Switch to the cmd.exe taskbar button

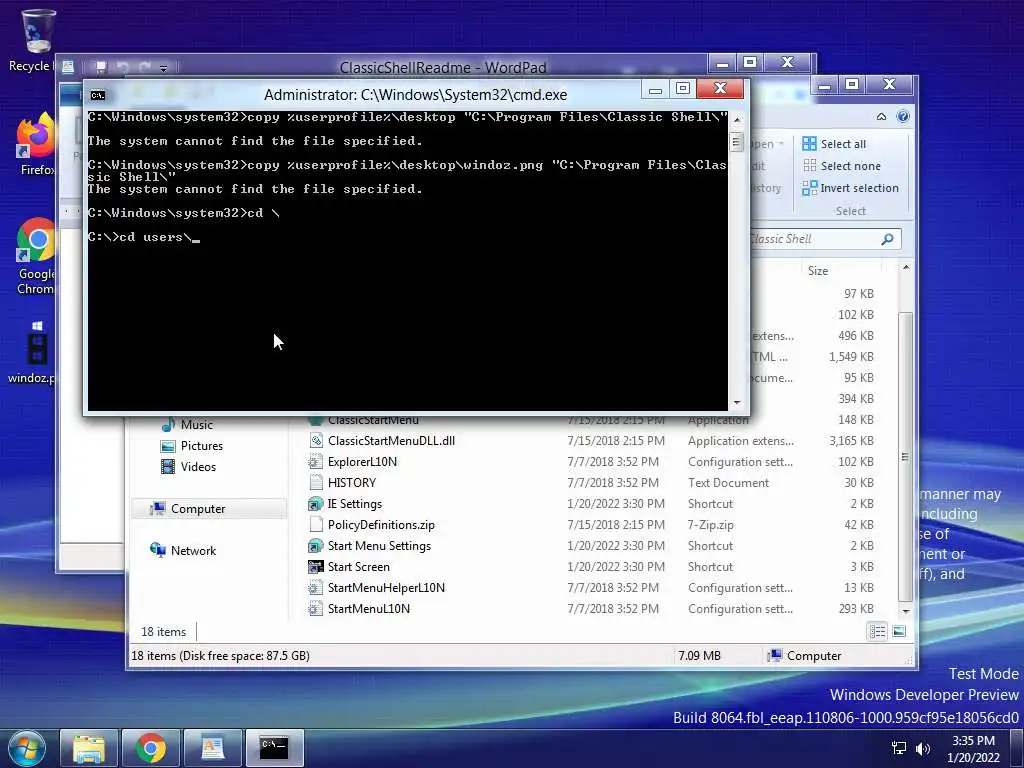click(274, 748)
